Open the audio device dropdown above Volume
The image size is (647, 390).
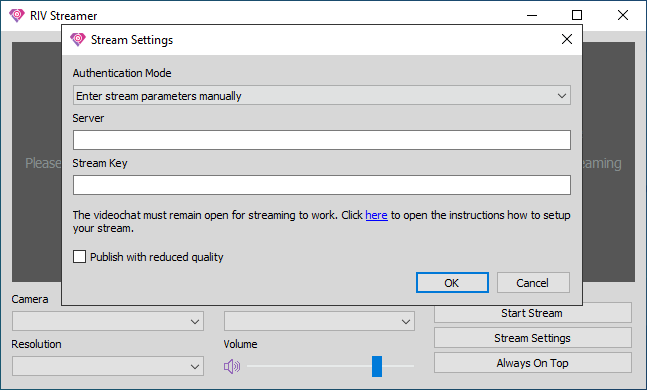(x=319, y=321)
